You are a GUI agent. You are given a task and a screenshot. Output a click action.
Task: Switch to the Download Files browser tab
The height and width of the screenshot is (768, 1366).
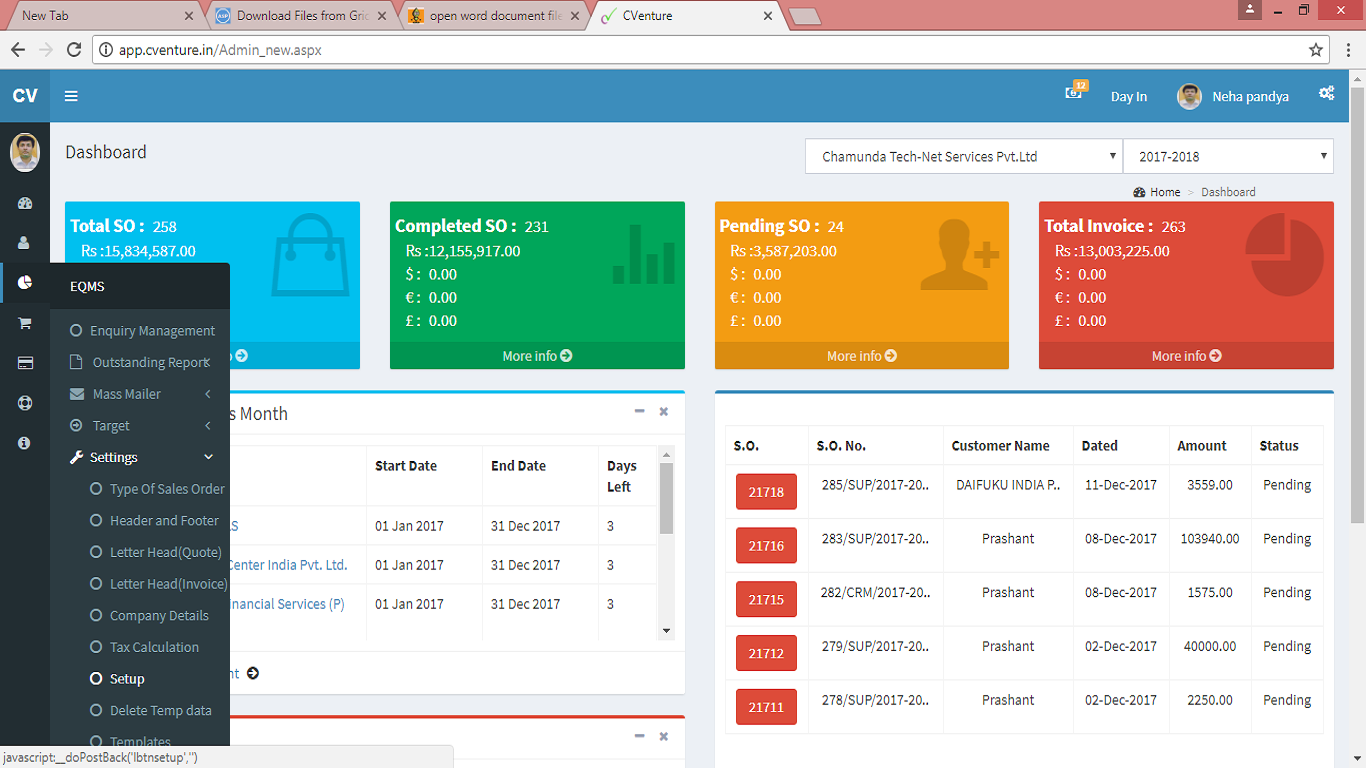coord(300,16)
